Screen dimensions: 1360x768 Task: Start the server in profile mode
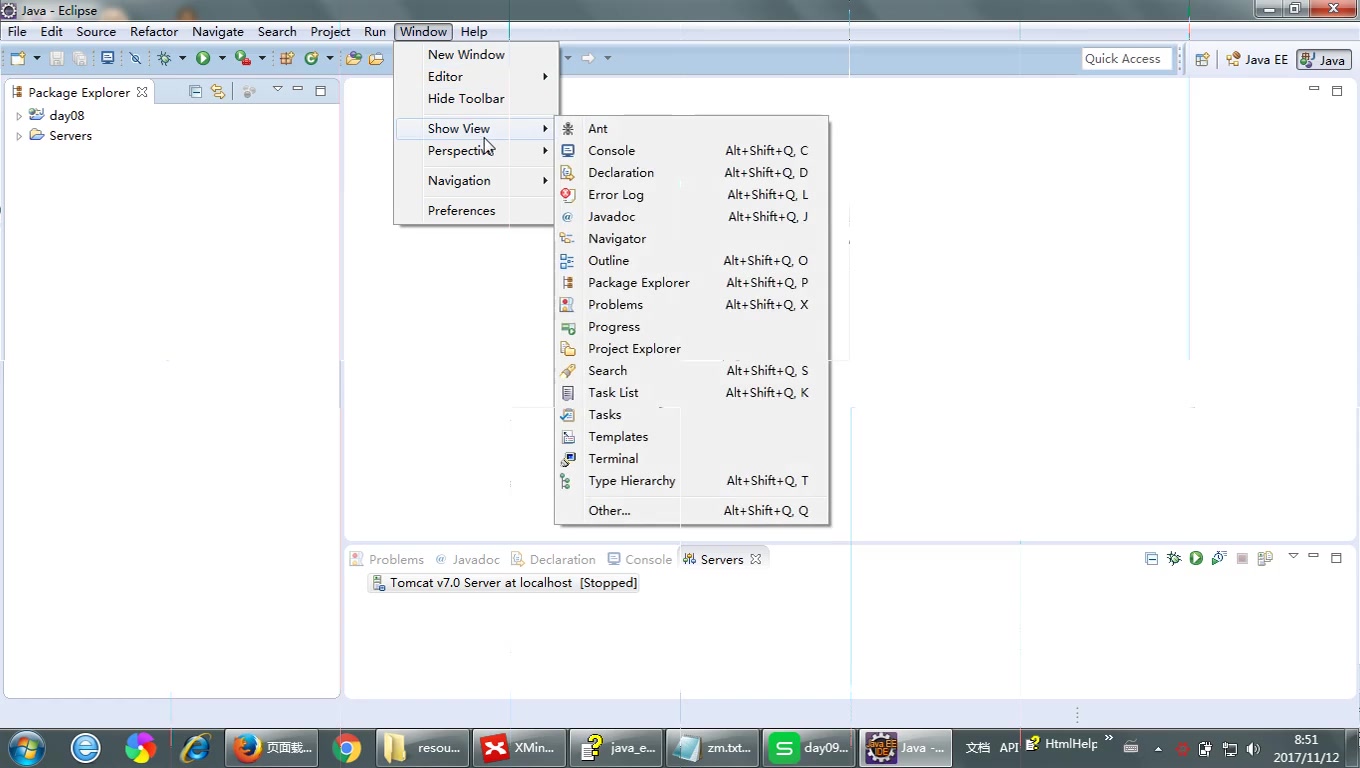(1219, 559)
